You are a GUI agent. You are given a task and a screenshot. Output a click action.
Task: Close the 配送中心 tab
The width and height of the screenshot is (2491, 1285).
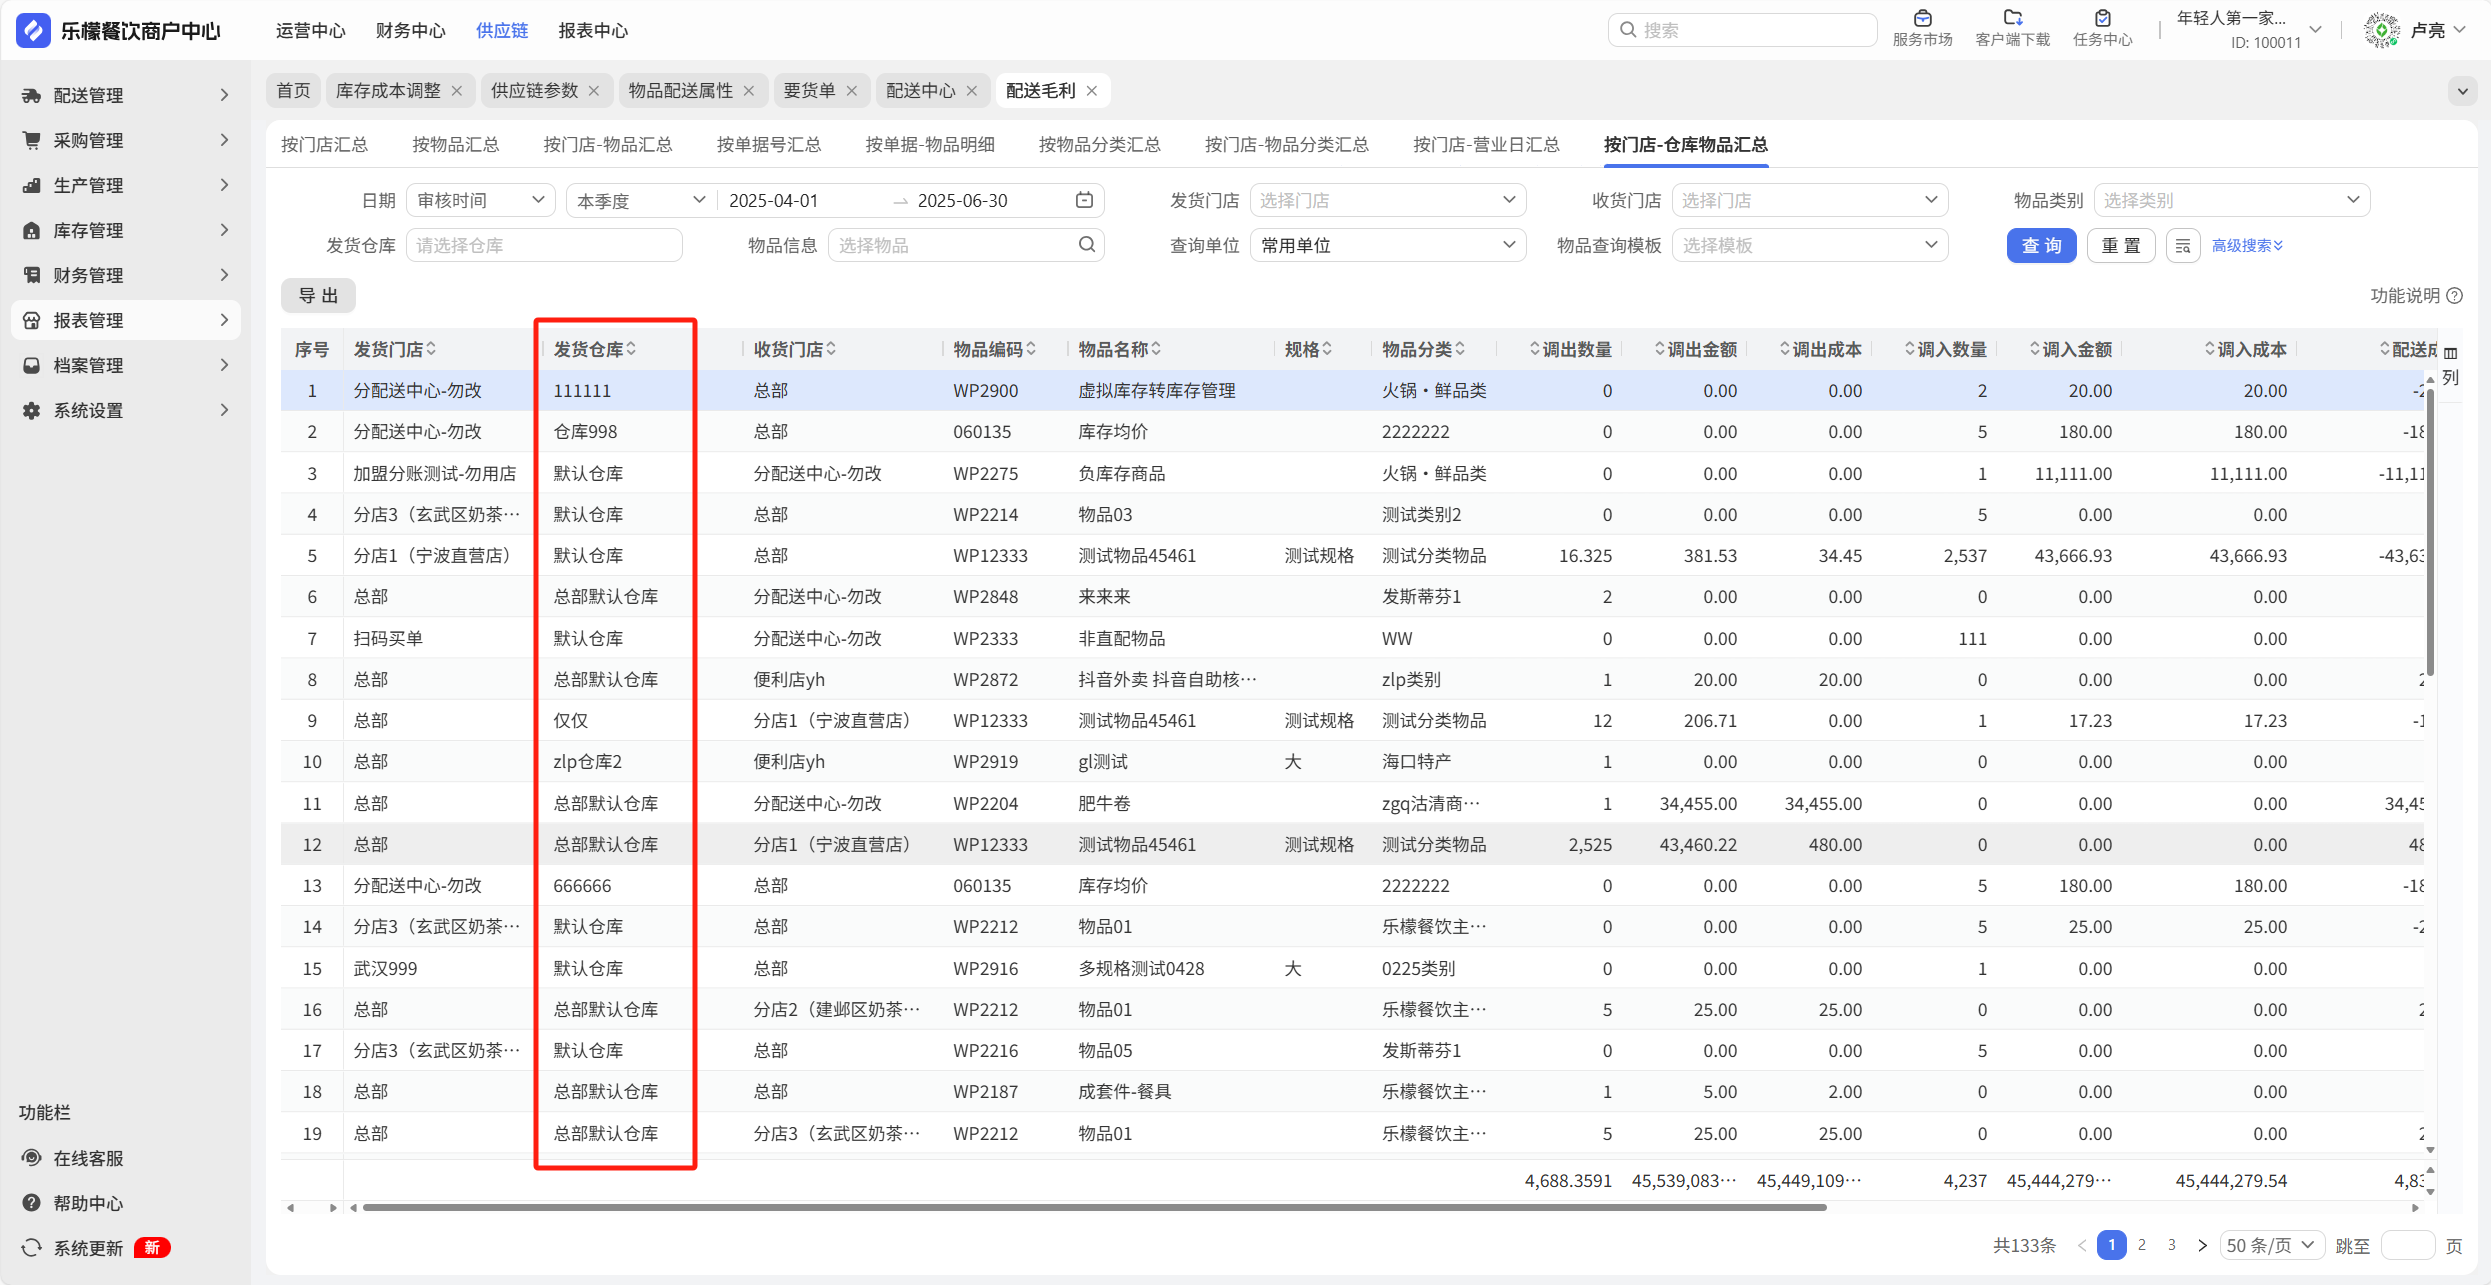tap(972, 91)
